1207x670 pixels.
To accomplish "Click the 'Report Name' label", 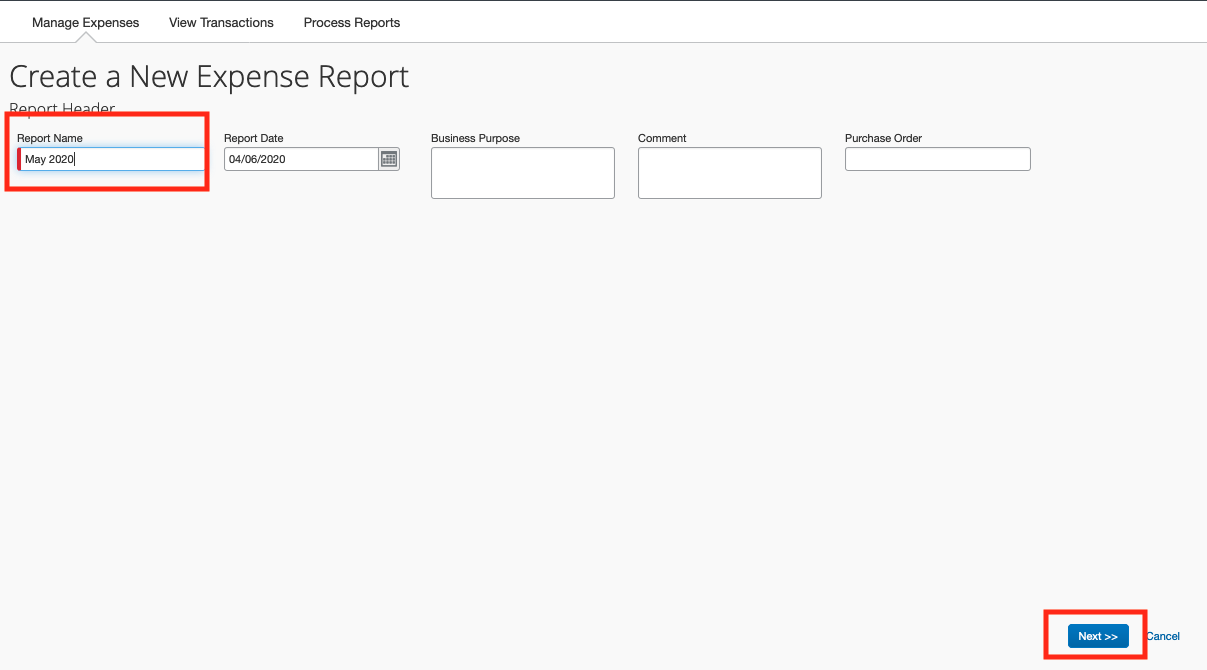I will [50, 138].
